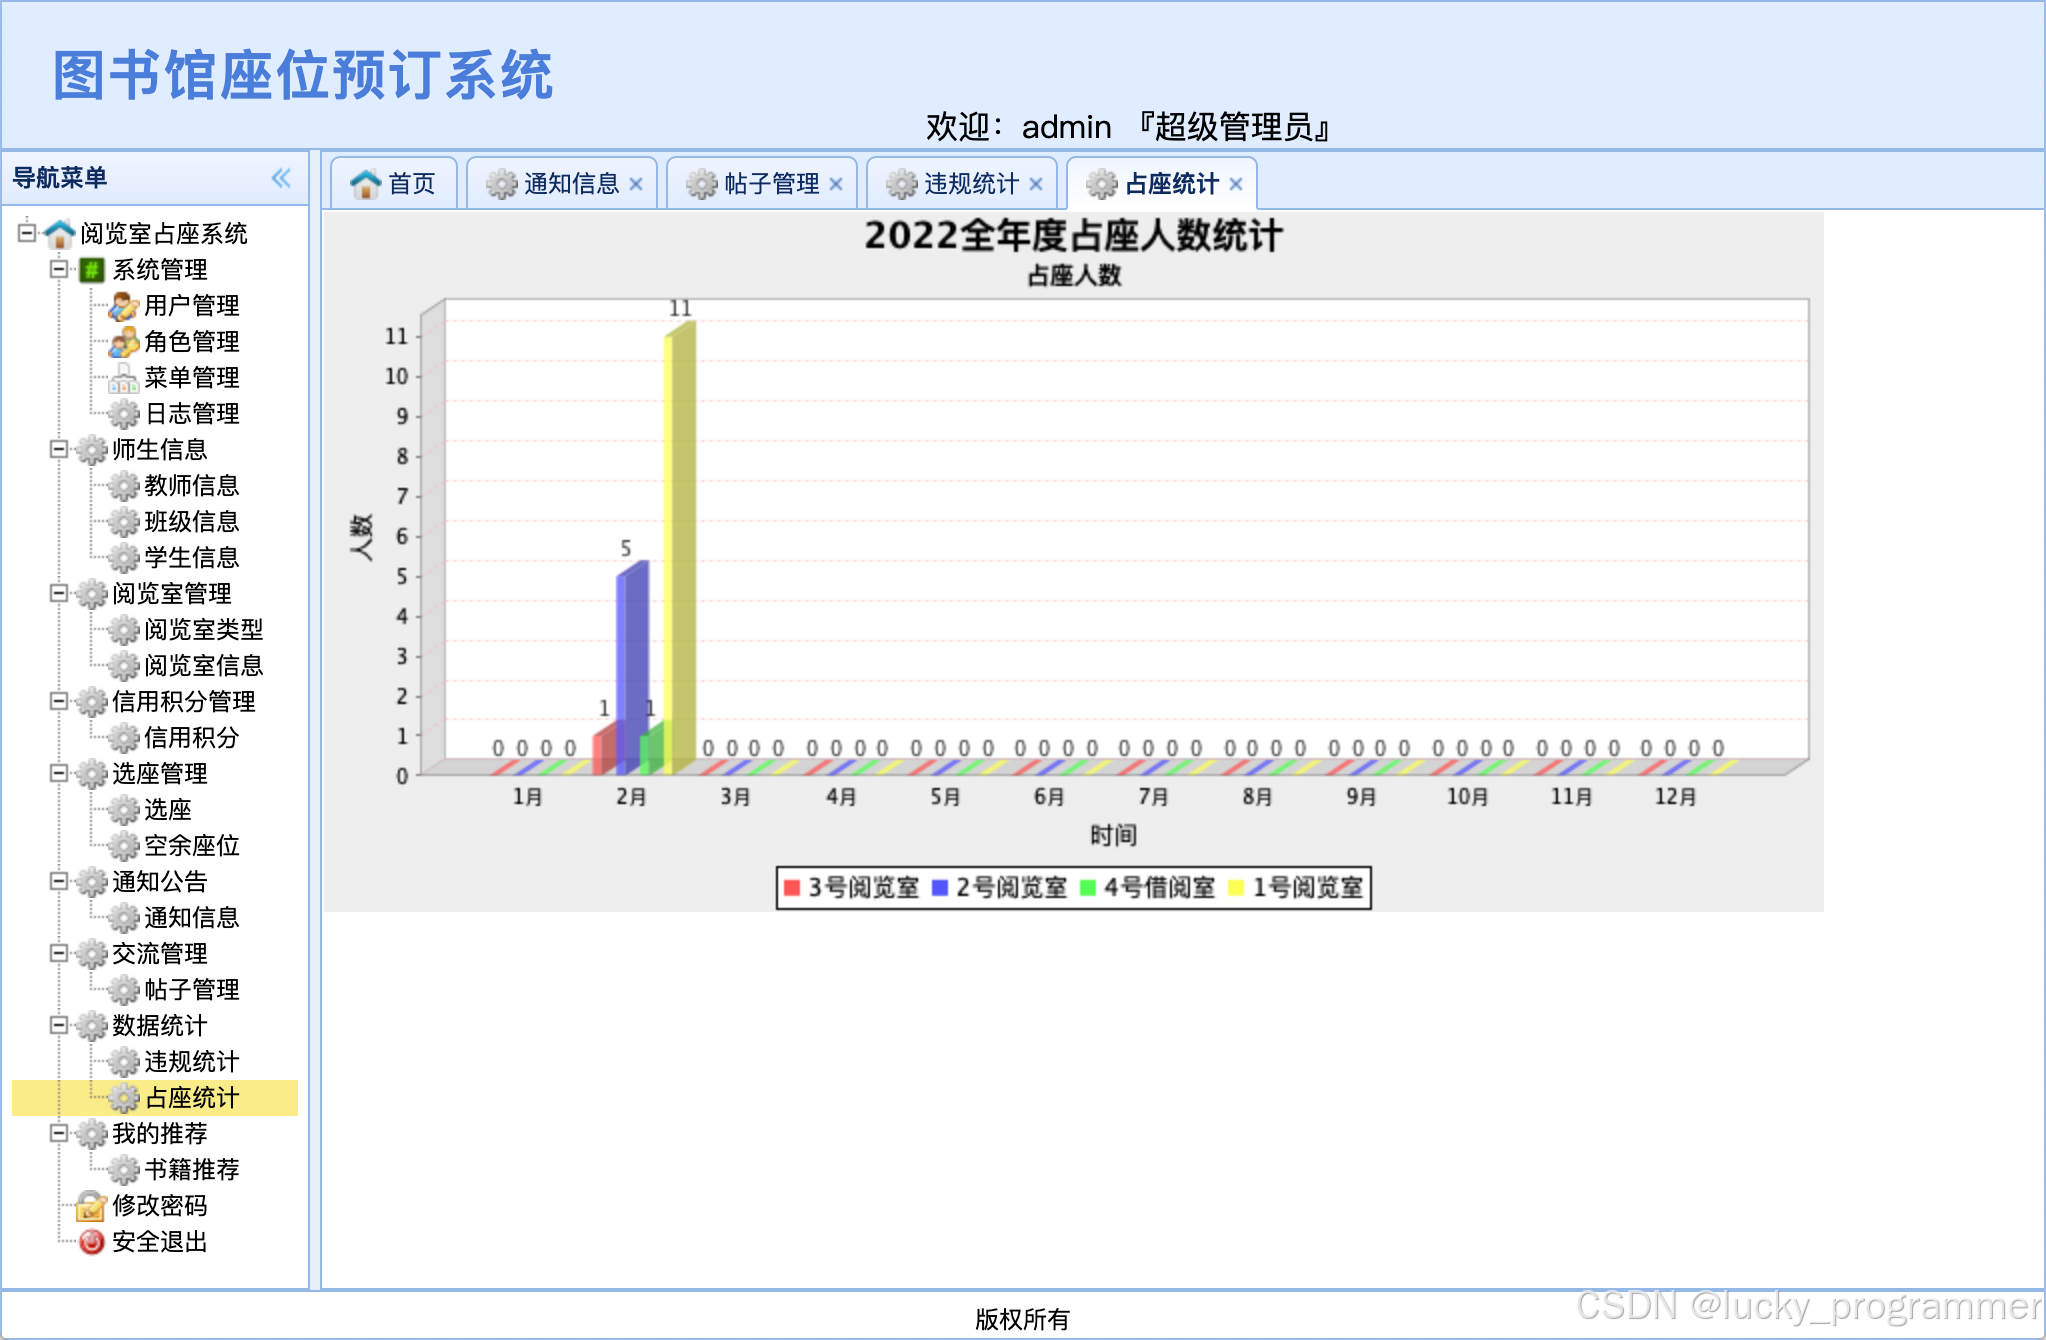This screenshot has width=2046, height=1340.
Task: Close the post management tab
Action: click(x=836, y=184)
